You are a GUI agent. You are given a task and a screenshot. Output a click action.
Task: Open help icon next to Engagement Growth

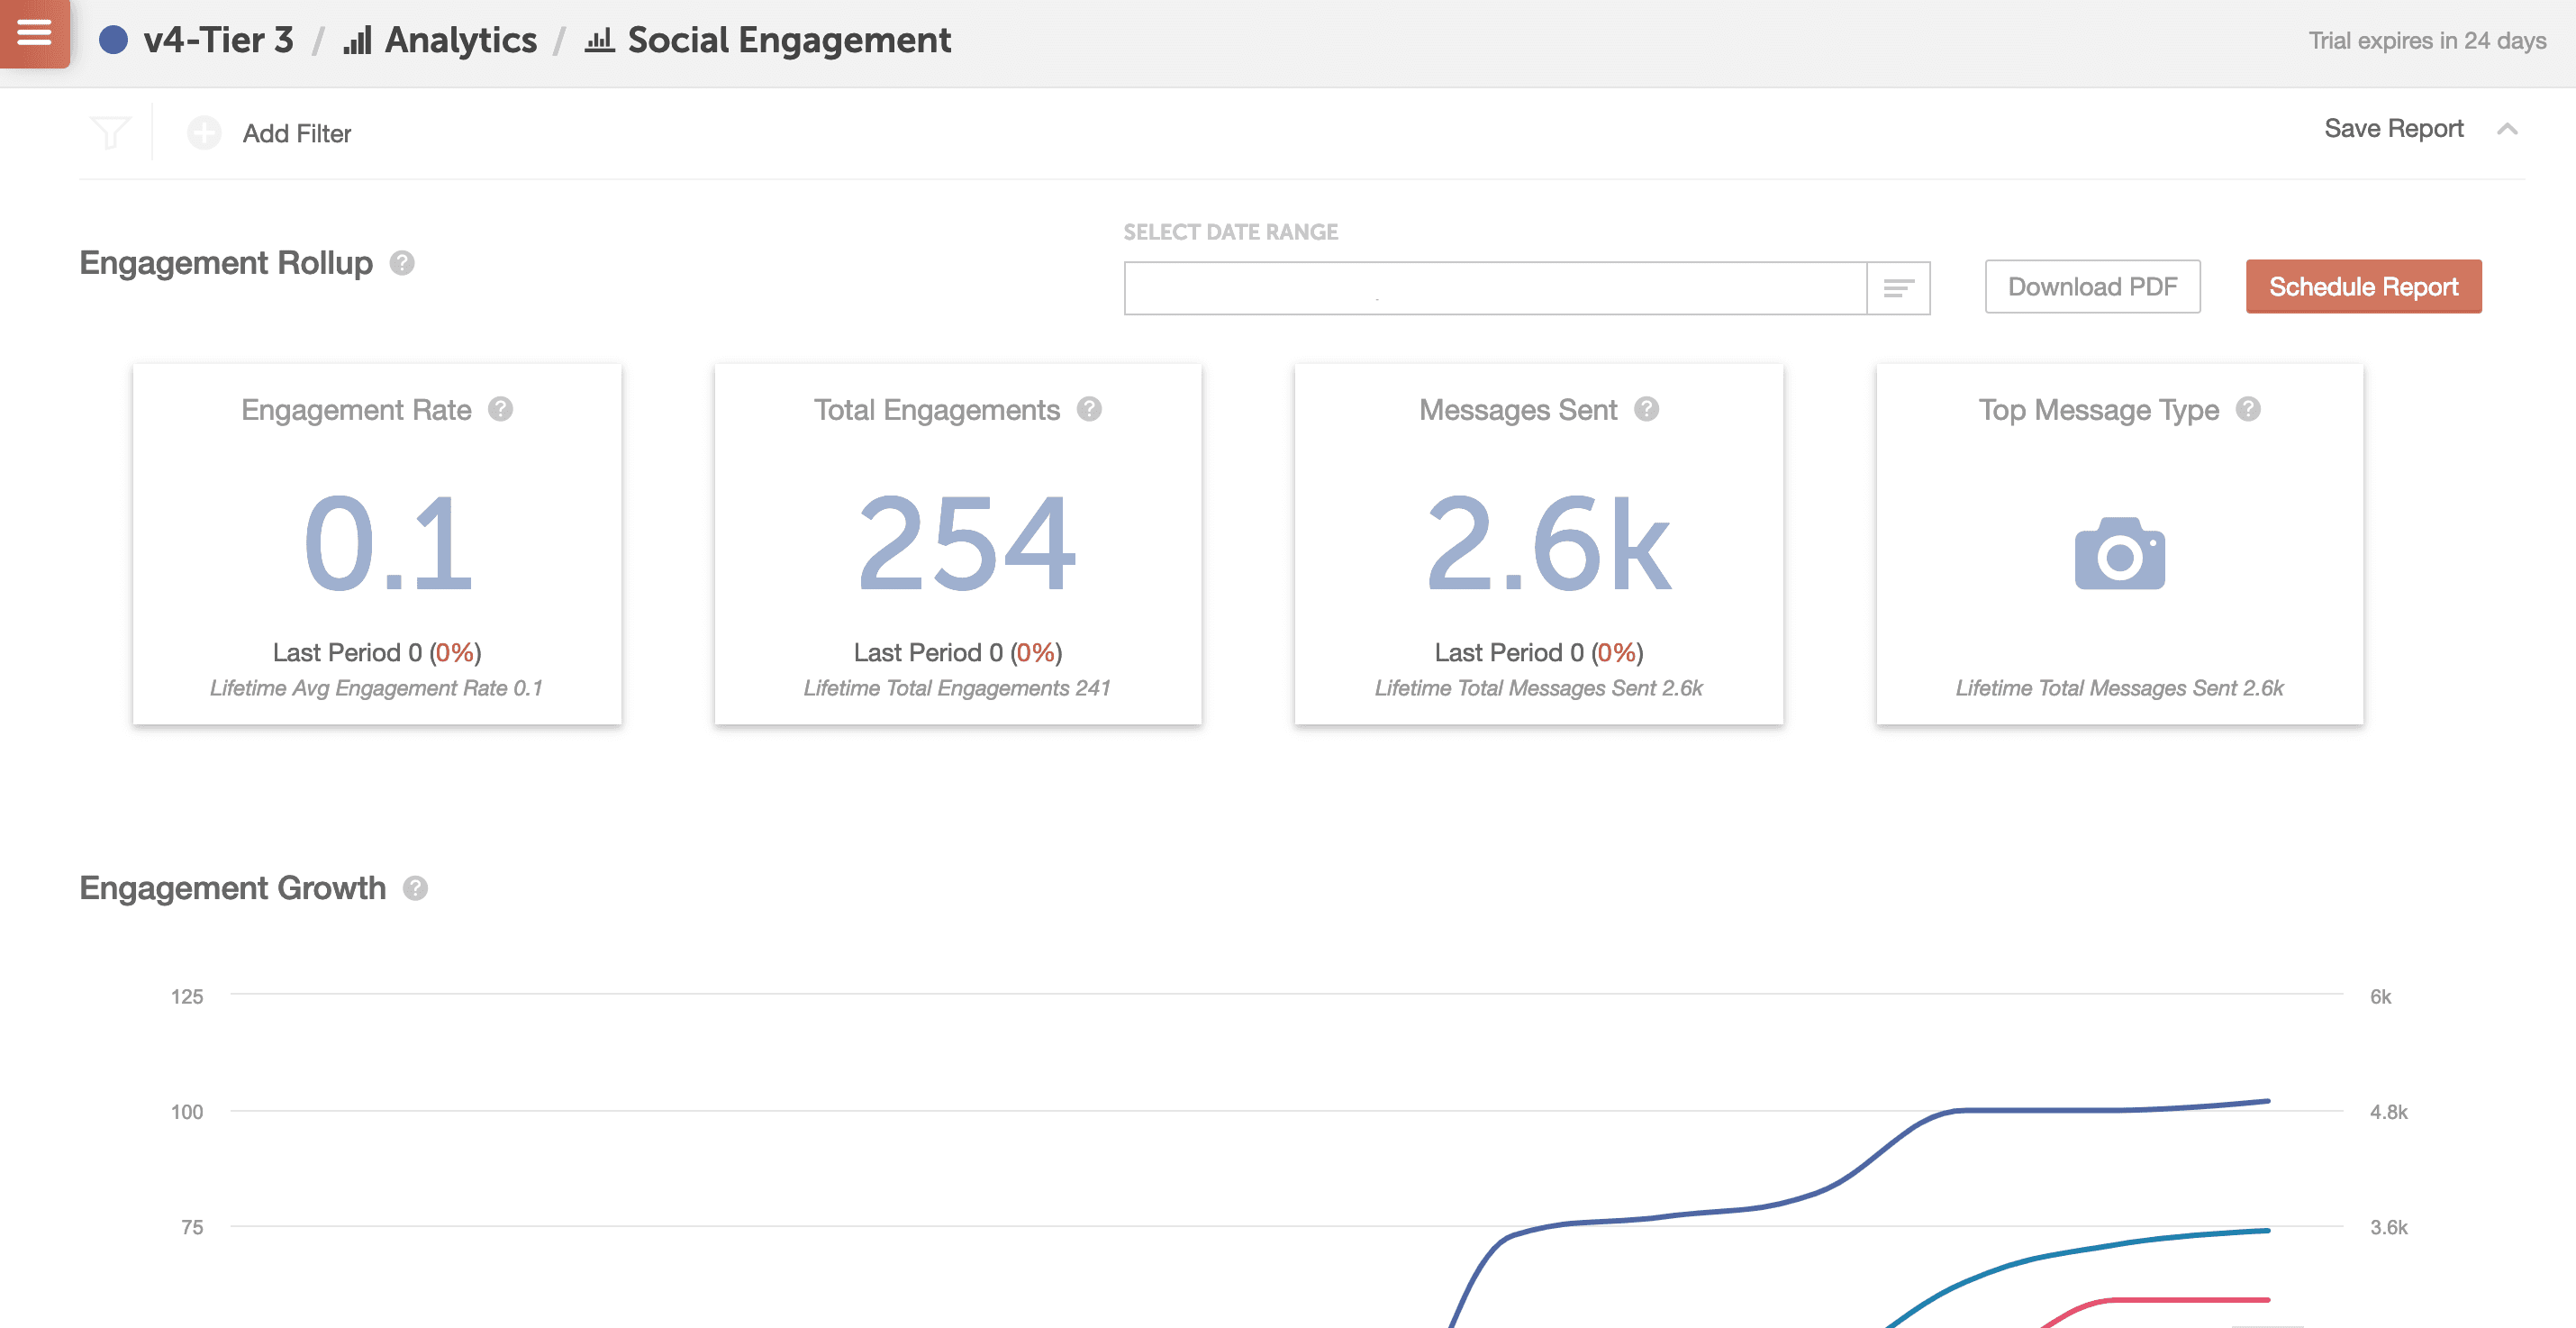pyautogui.click(x=415, y=888)
